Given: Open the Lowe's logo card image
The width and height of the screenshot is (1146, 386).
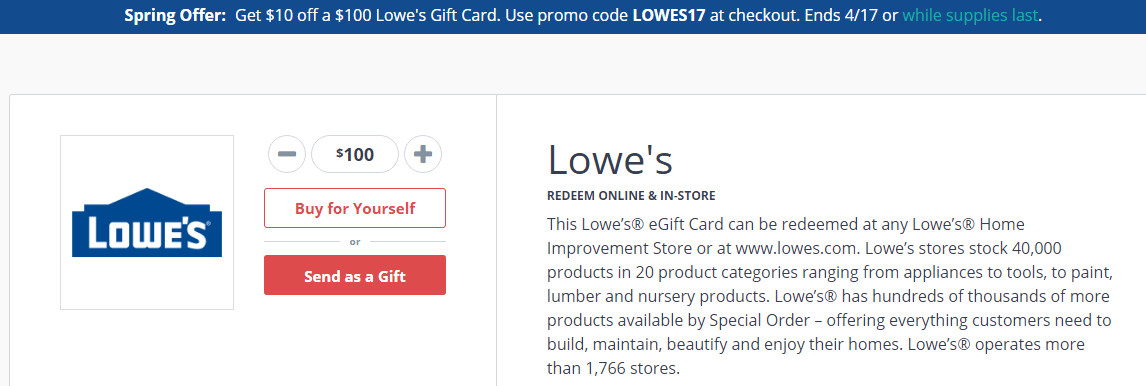Looking at the screenshot, I should point(147,222).
